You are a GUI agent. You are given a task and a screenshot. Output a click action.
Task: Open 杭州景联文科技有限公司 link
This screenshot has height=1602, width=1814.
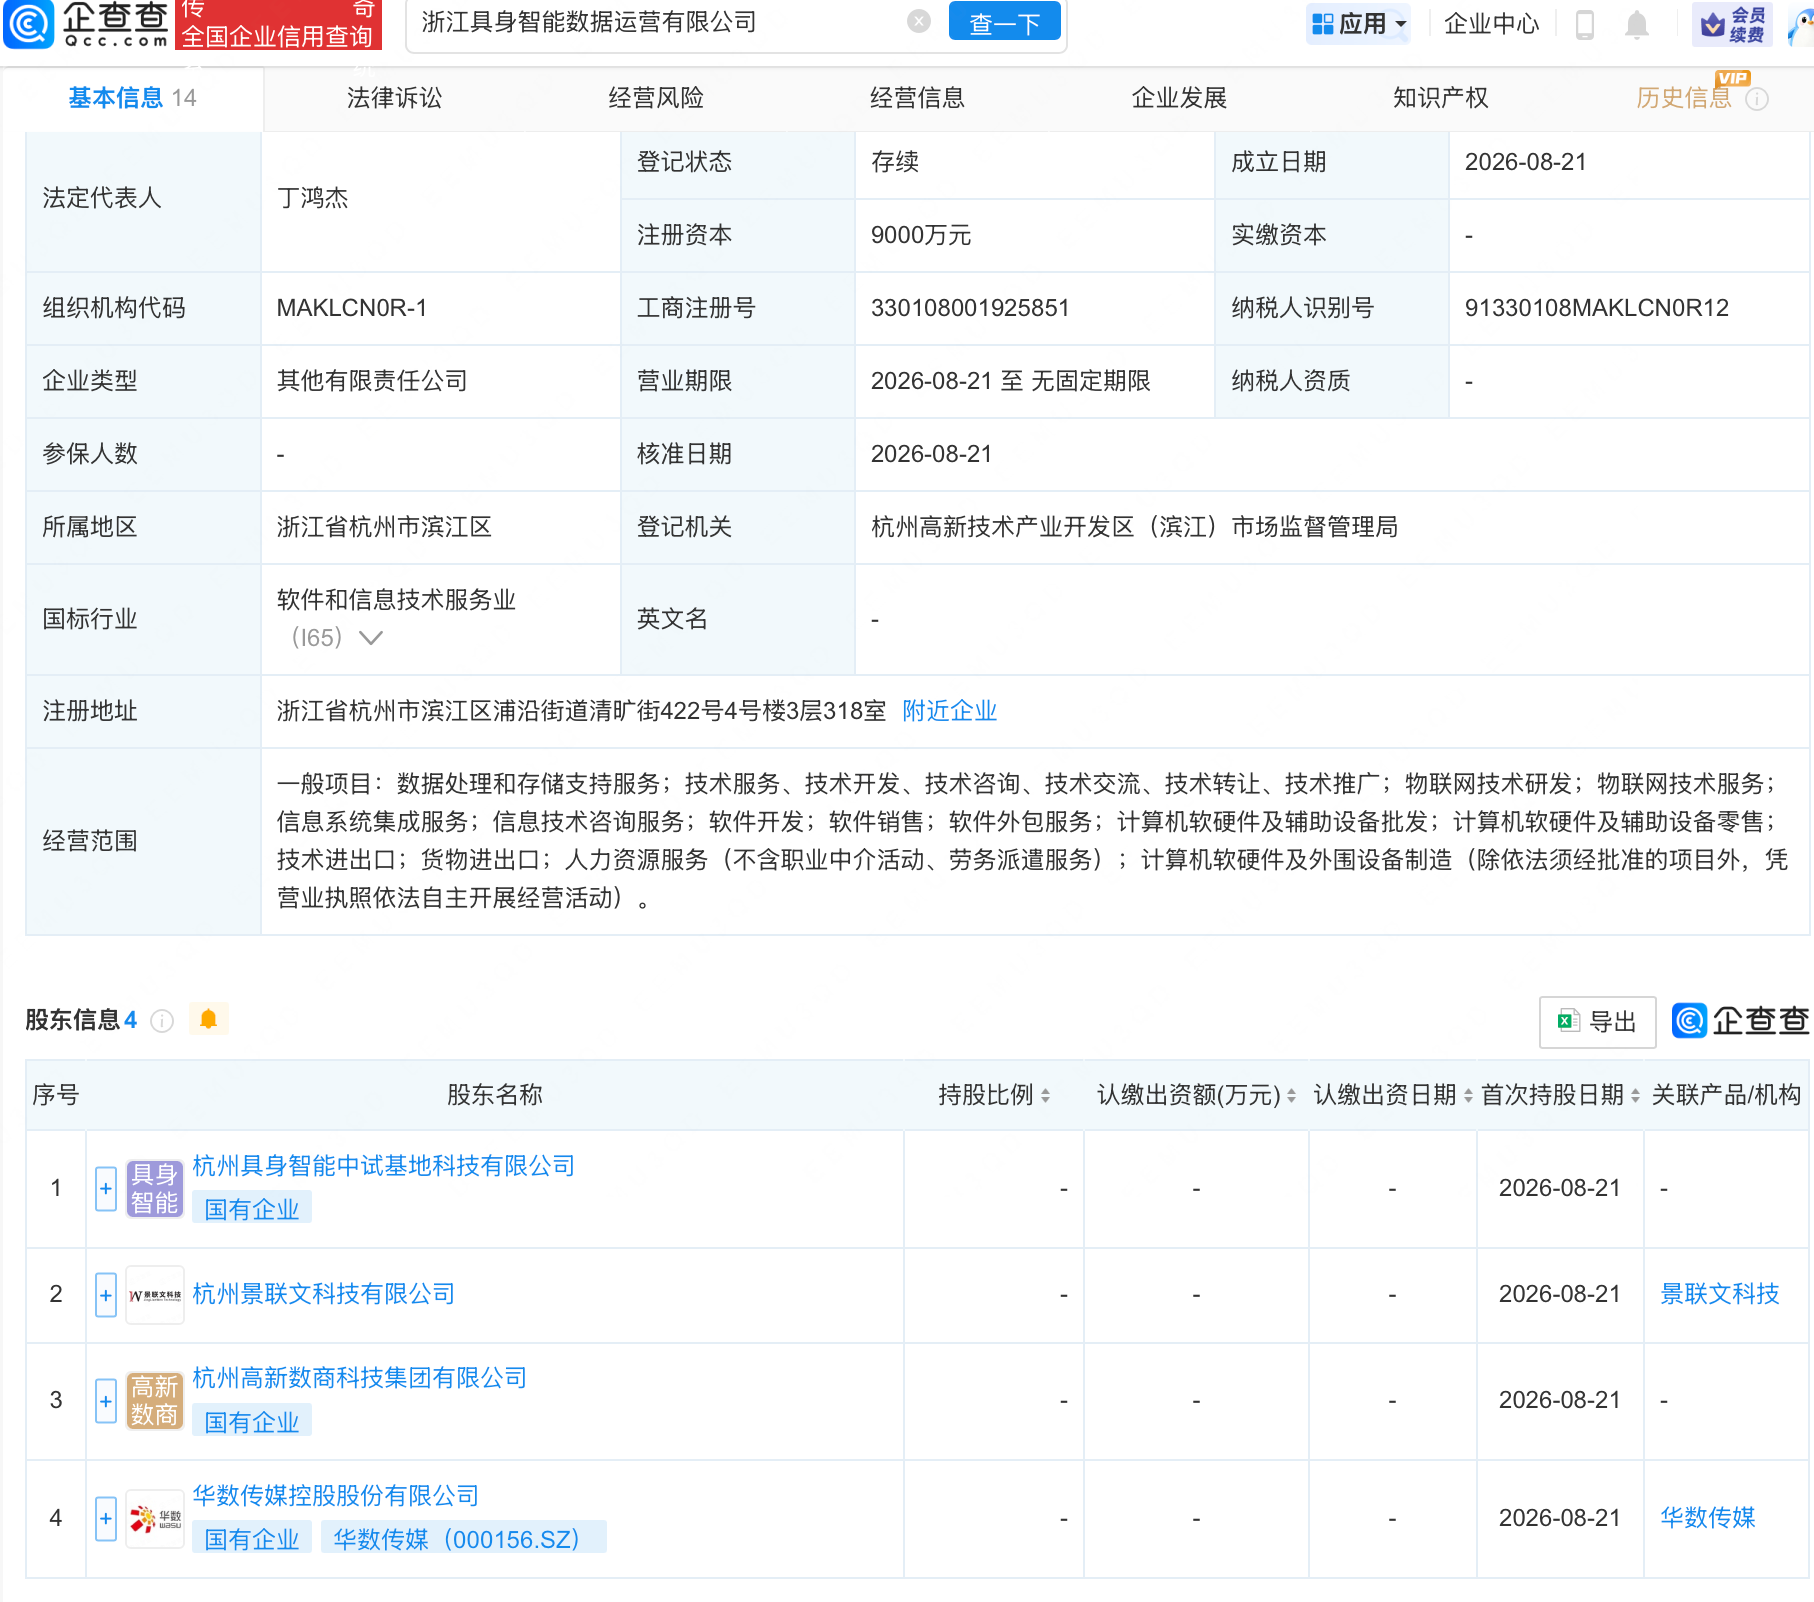[323, 1294]
